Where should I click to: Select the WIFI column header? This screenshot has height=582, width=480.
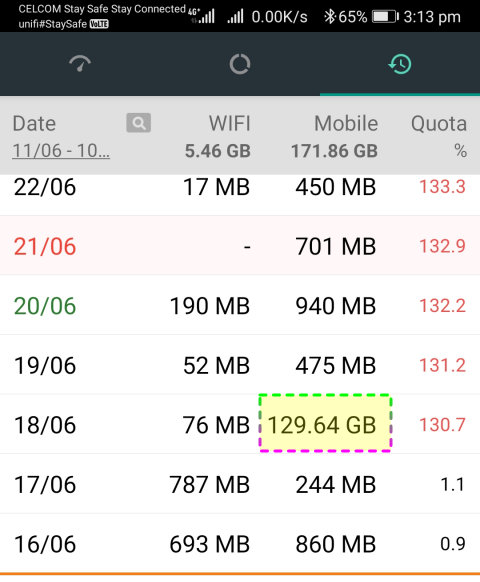(229, 123)
